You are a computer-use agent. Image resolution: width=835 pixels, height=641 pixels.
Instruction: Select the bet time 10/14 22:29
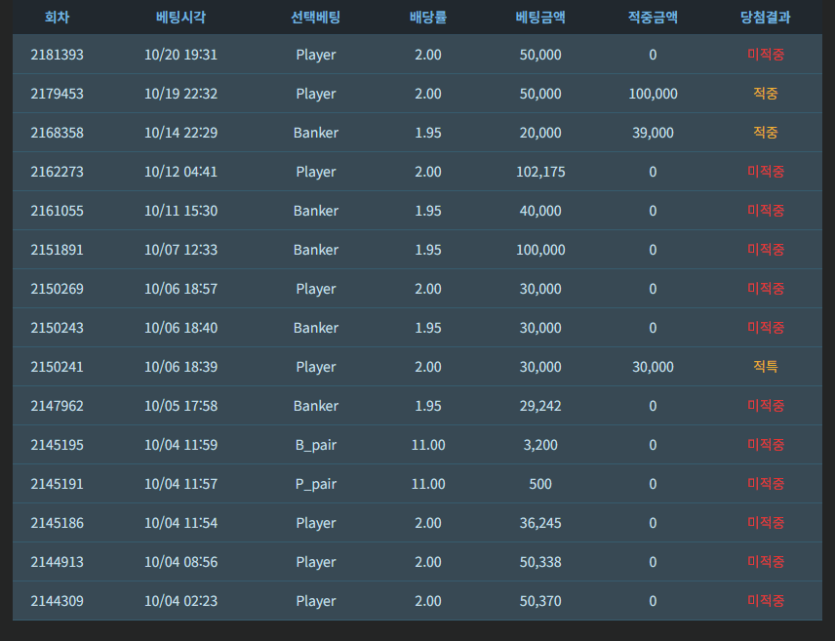pyautogui.click(x=181, y=133)
